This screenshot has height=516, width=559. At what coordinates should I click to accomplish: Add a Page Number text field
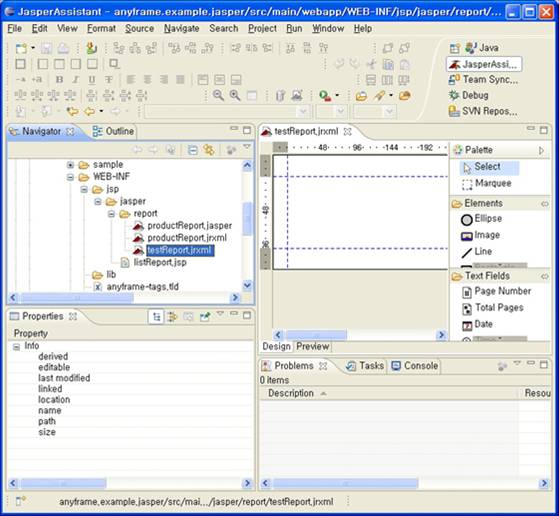tap(496, 292)
